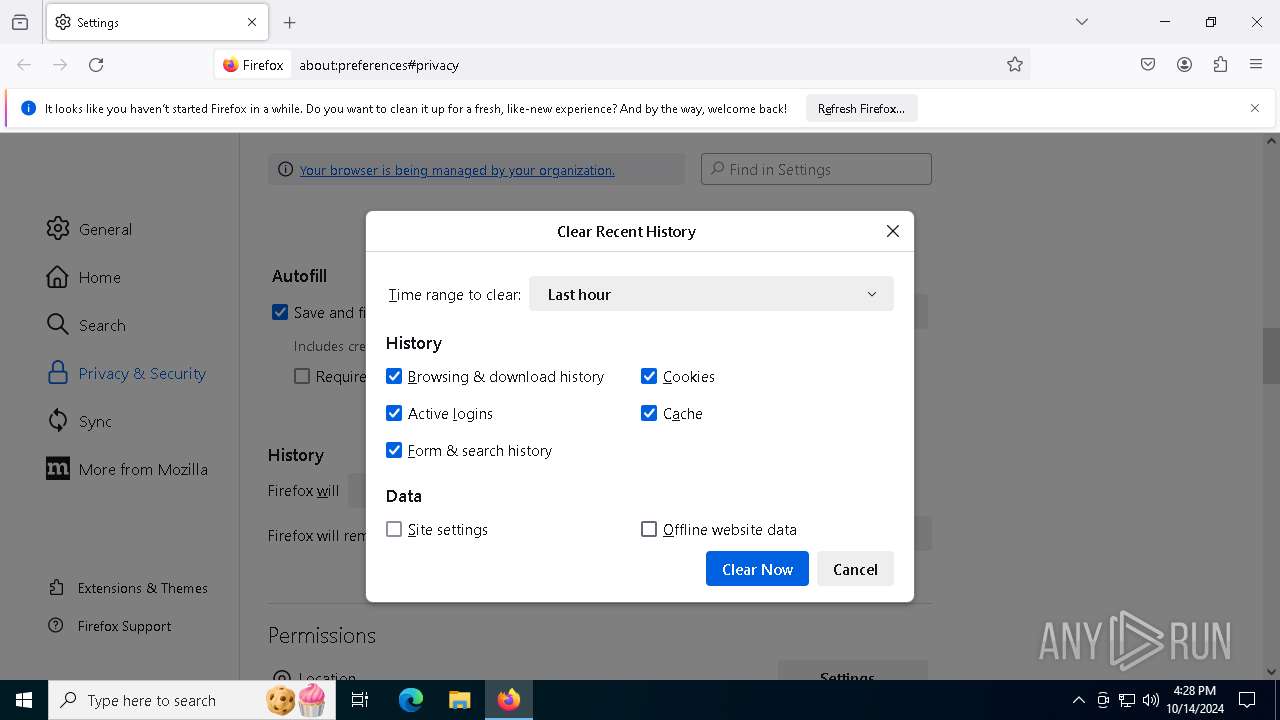Screen dimensions: 1280x720
Task: Click the Windows Start button
Action: click(24, 700)
